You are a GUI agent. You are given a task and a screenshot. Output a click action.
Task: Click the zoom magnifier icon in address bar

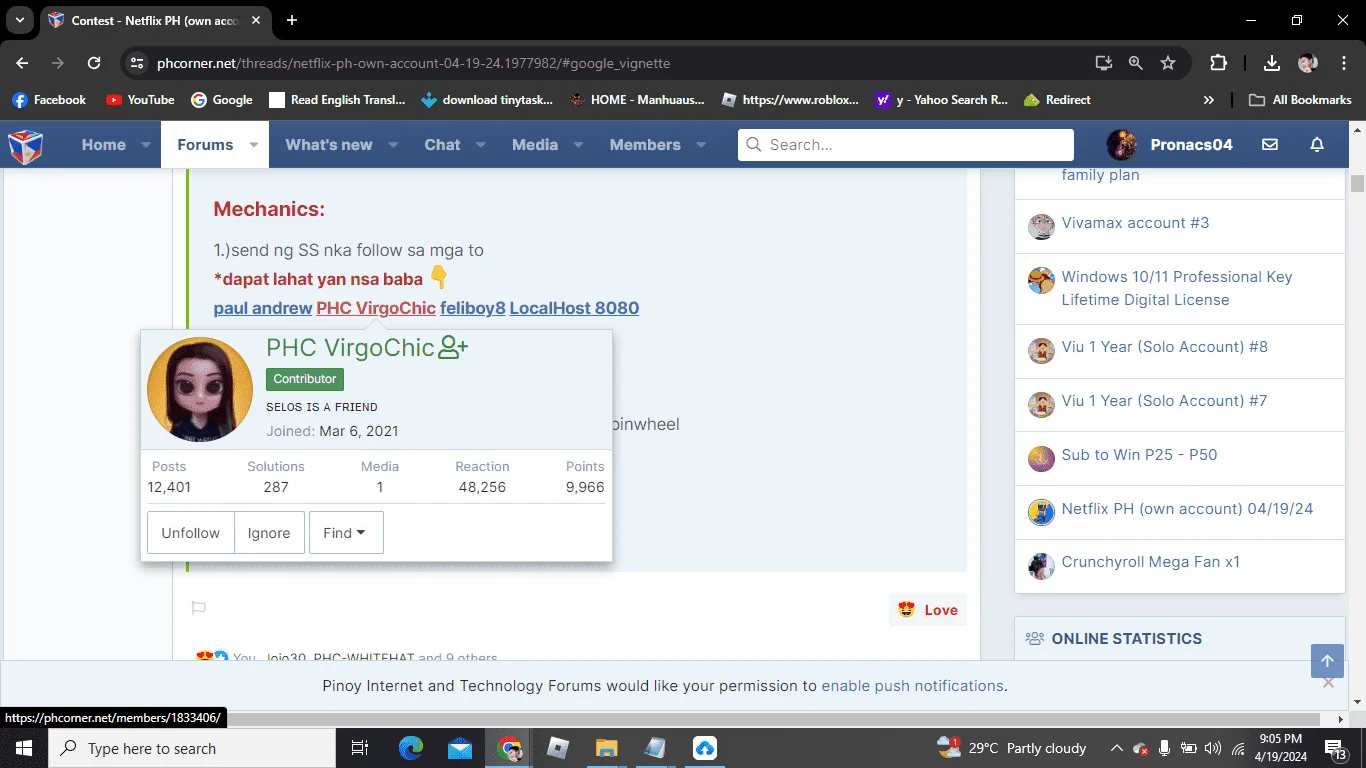pyautogui.click(x=1136, y=63)
